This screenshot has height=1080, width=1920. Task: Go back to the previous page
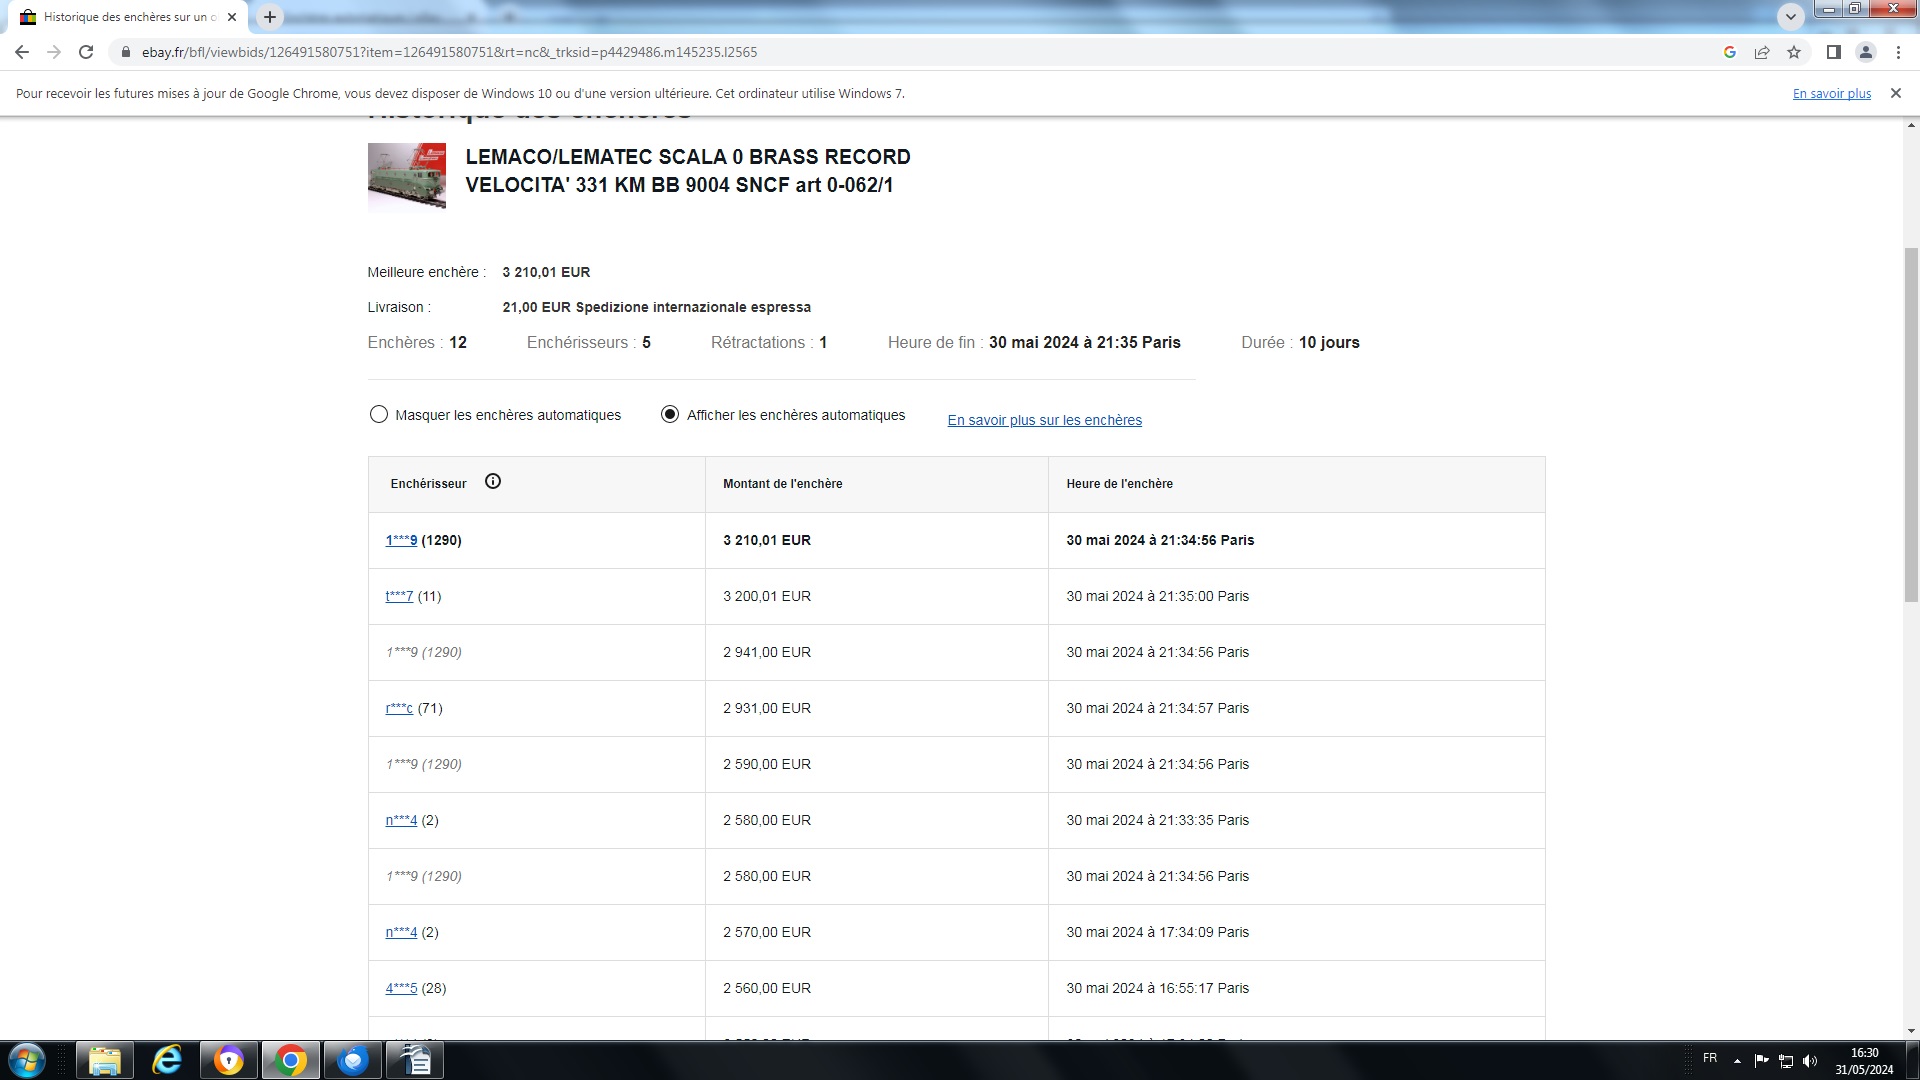[22, 52]
